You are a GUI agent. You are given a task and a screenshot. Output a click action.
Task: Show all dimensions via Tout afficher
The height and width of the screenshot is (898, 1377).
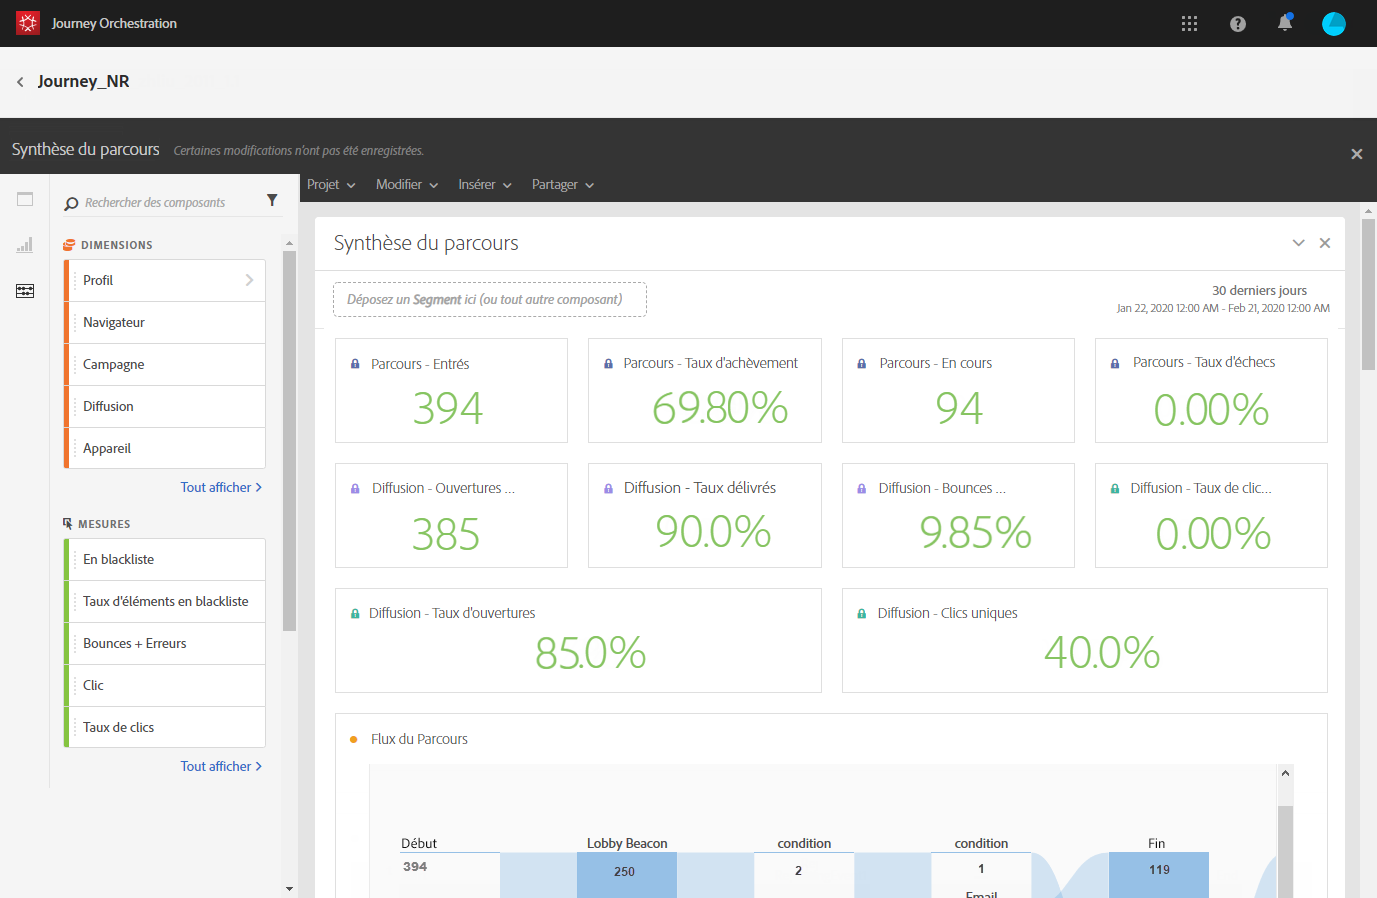(x=221, y=487)
